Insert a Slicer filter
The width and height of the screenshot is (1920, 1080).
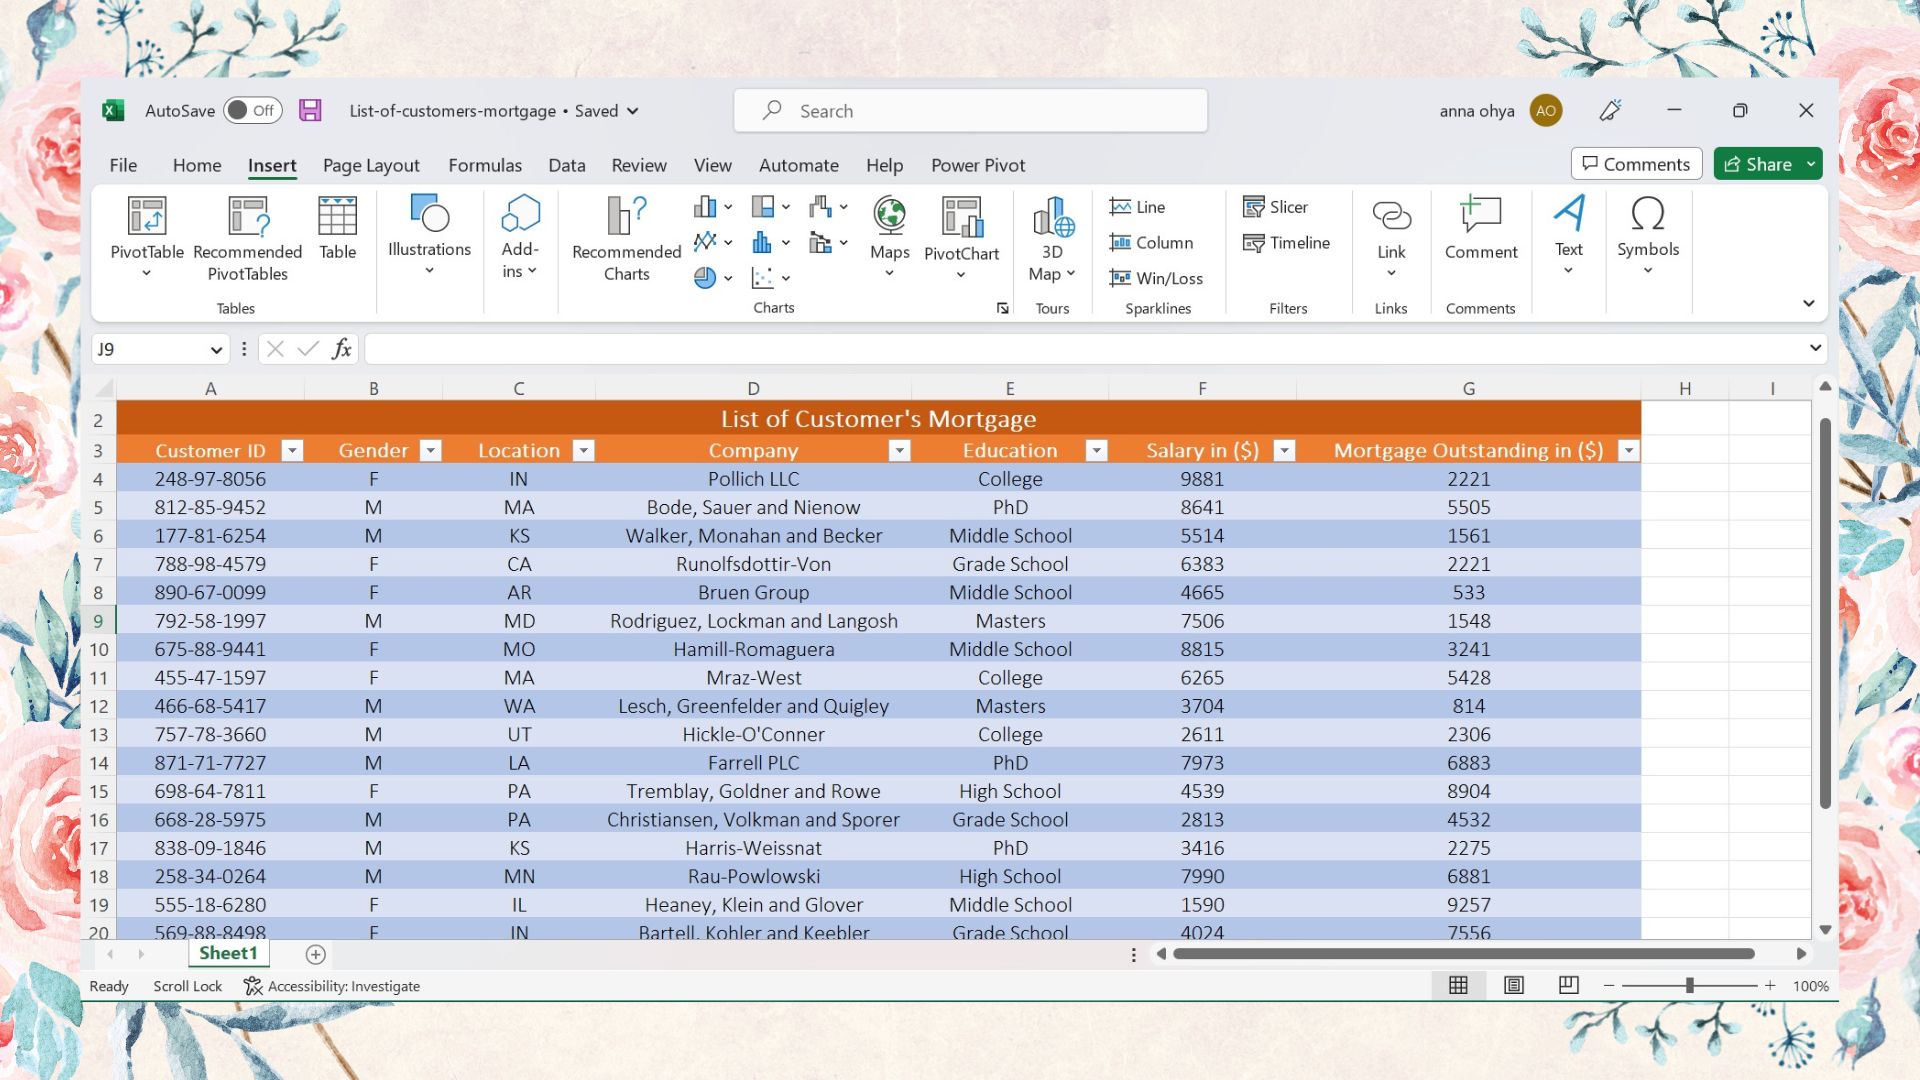[x=1275, y=207]
